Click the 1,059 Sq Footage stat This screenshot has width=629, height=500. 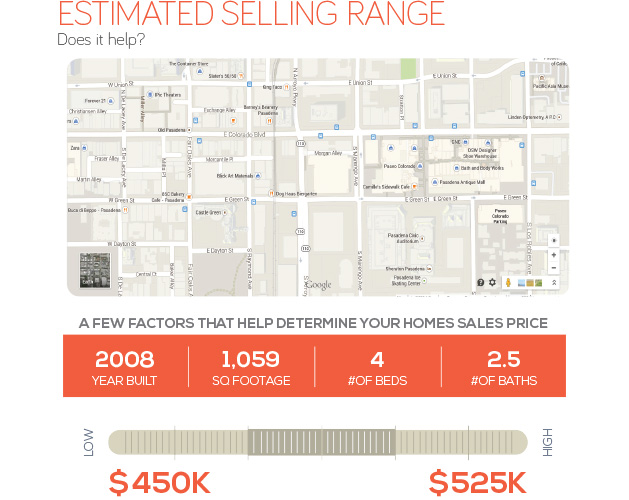point(251,367)
